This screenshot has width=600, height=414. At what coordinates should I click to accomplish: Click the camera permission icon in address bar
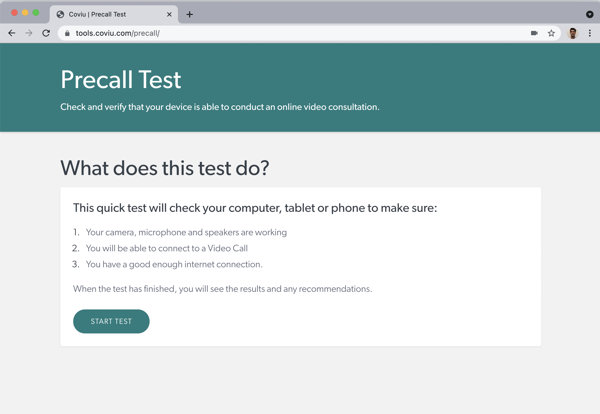click(x=534, y=33)
